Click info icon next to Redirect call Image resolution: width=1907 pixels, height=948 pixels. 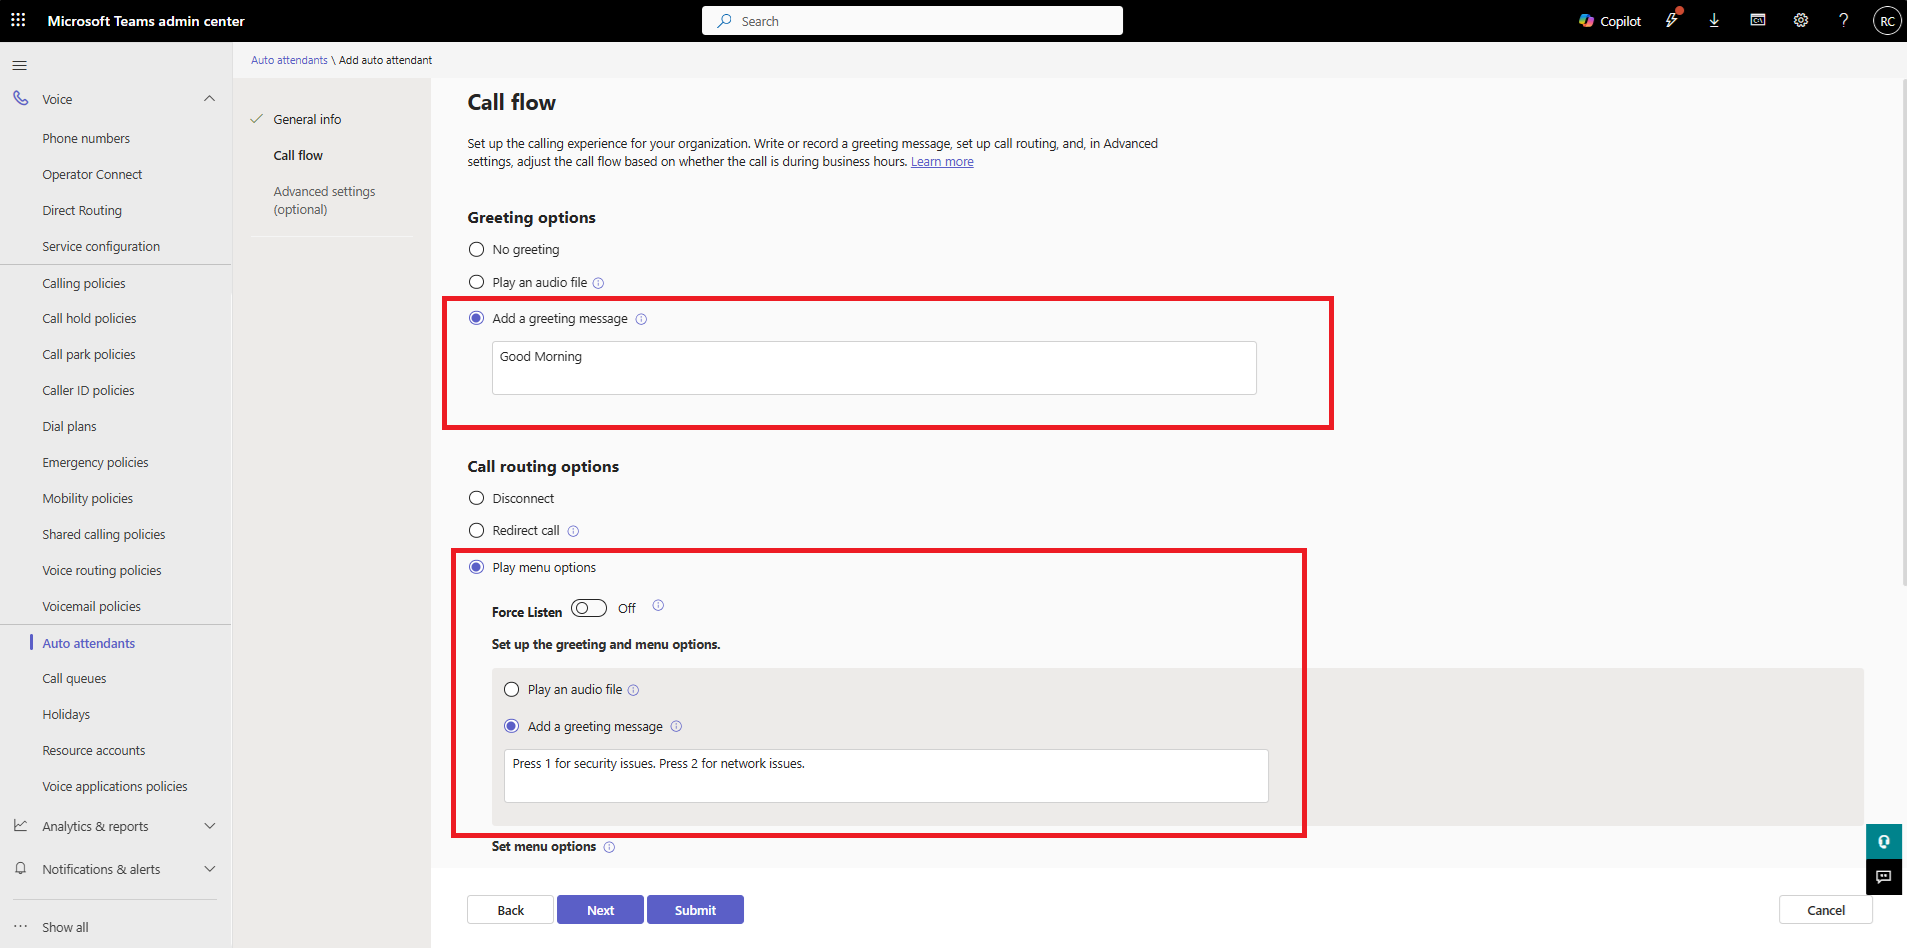pos(573,531)
